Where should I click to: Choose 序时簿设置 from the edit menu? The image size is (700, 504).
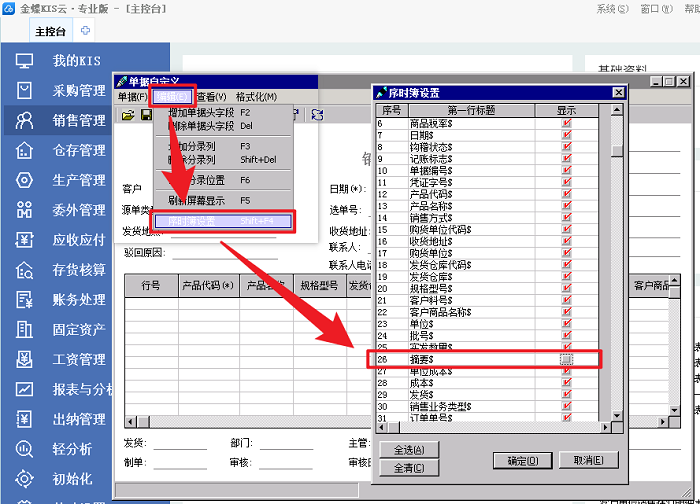pyautogui.click(x=222, y=220)
